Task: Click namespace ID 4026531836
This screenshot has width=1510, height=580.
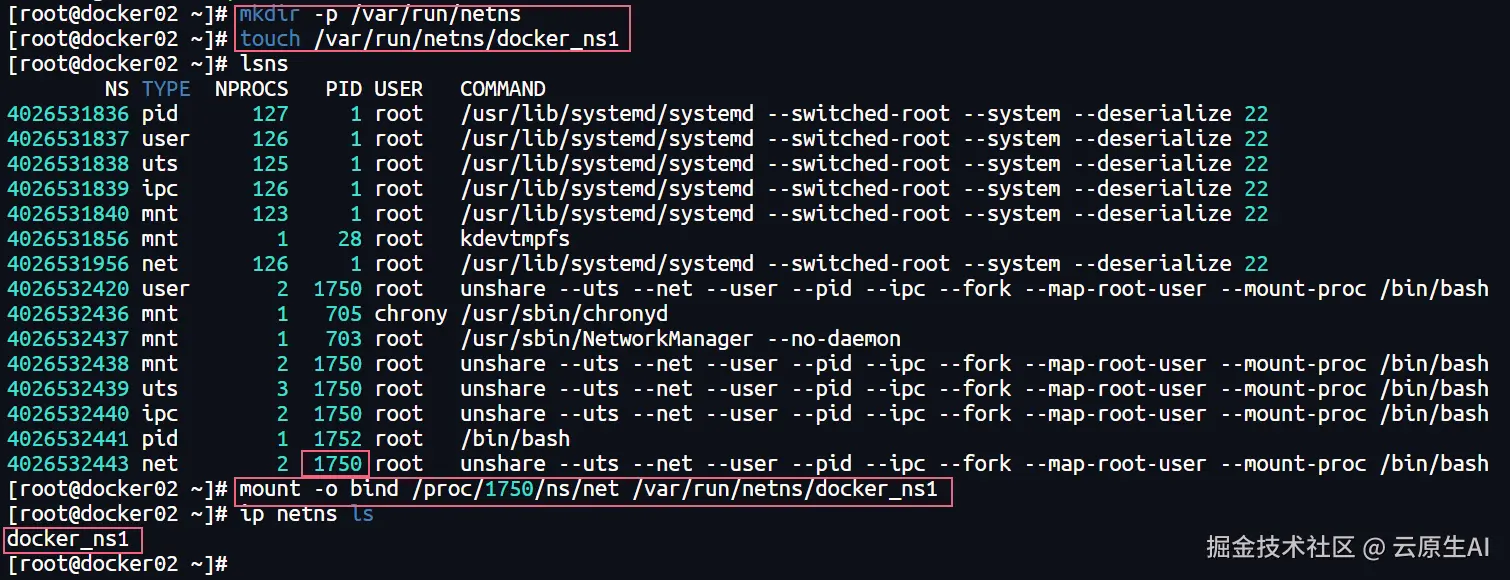Action: [x=68, y=114]
